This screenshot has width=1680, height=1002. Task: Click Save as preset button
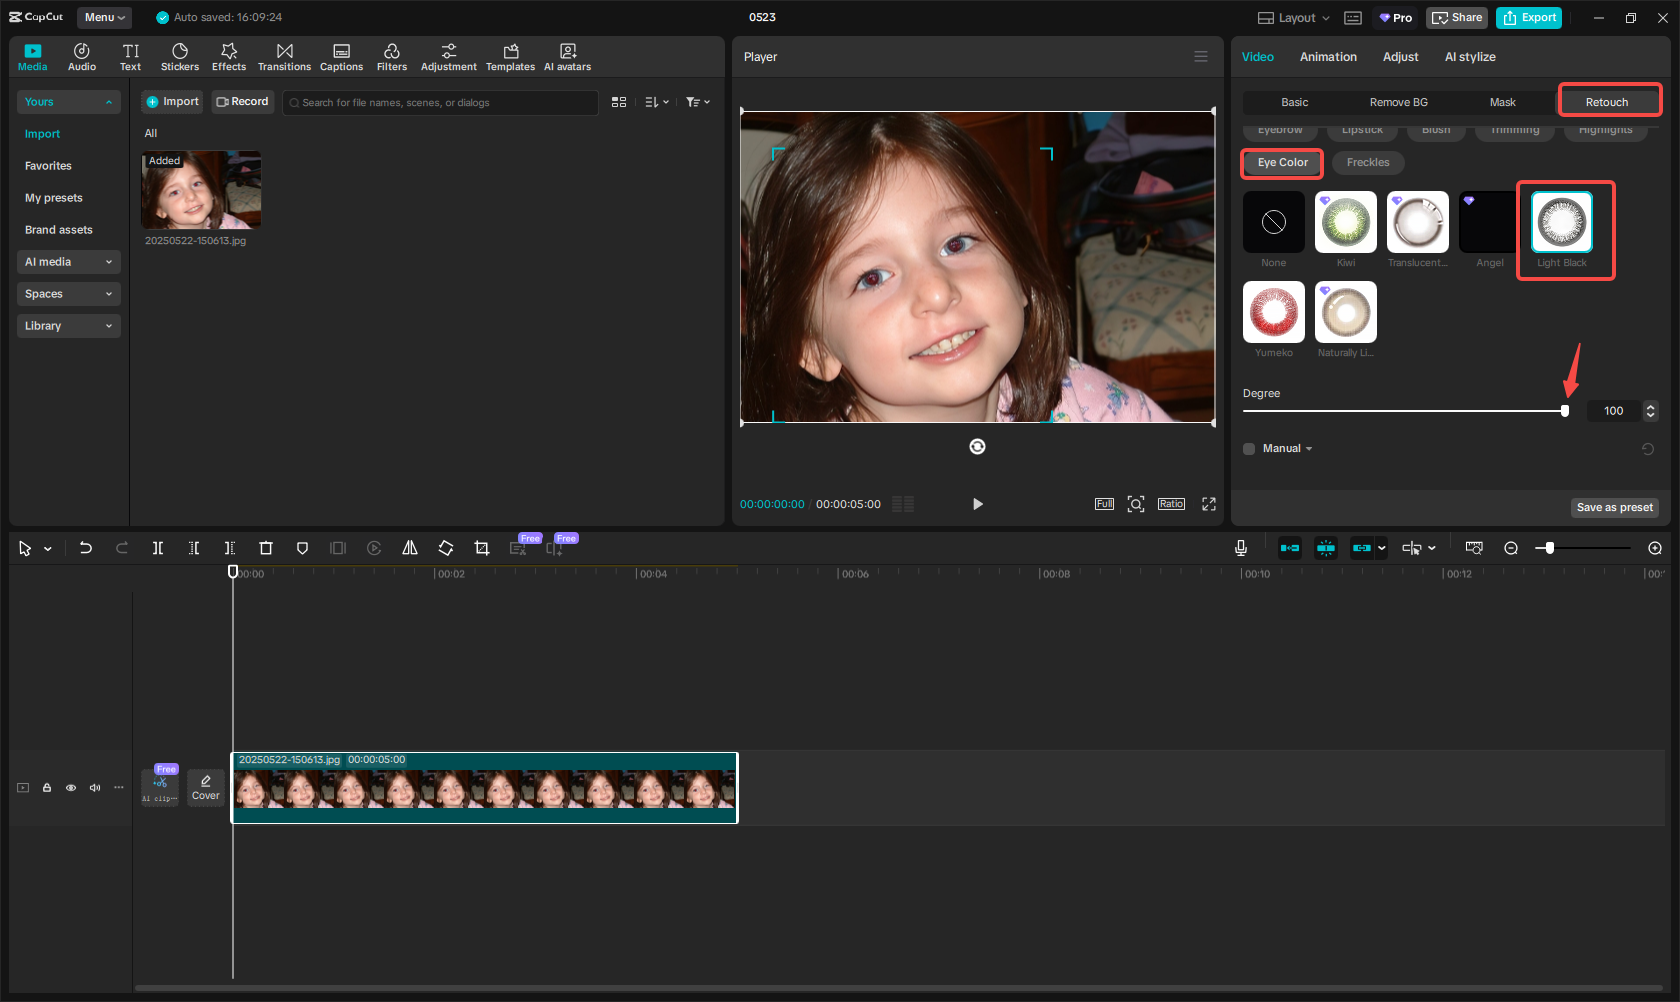(1614, 508)
